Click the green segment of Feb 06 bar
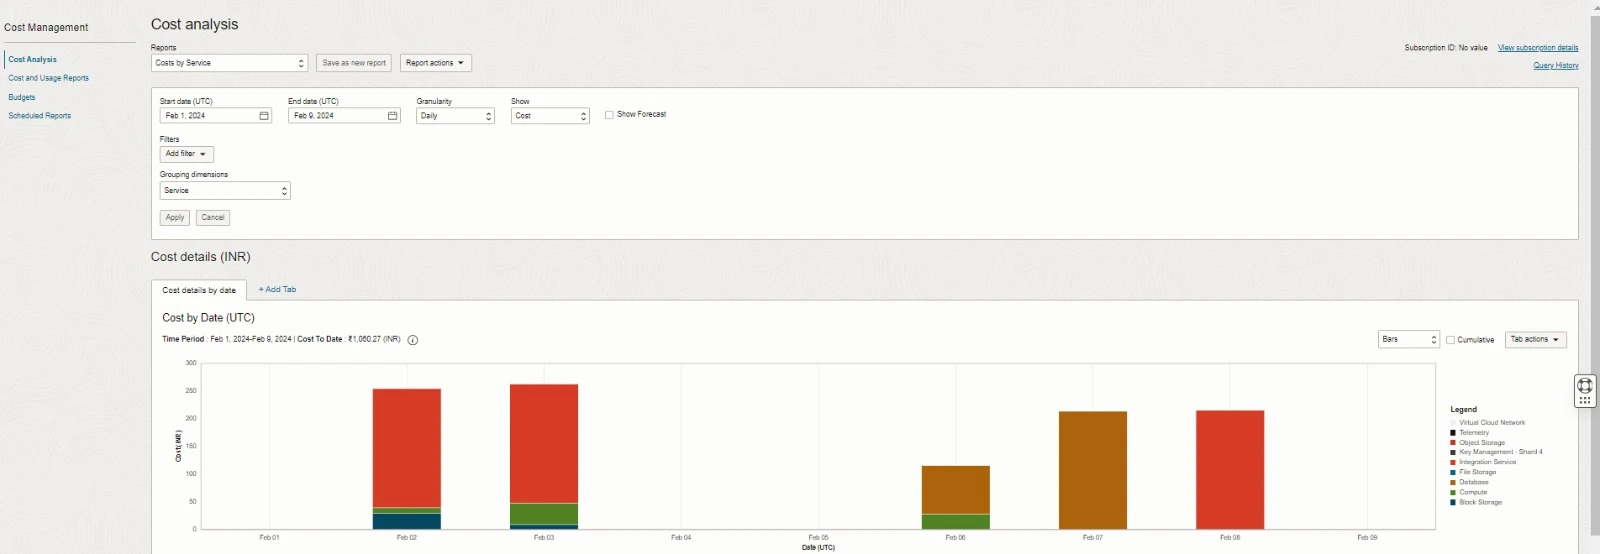This screenshot has height=554, width=1600. point(956,522)
